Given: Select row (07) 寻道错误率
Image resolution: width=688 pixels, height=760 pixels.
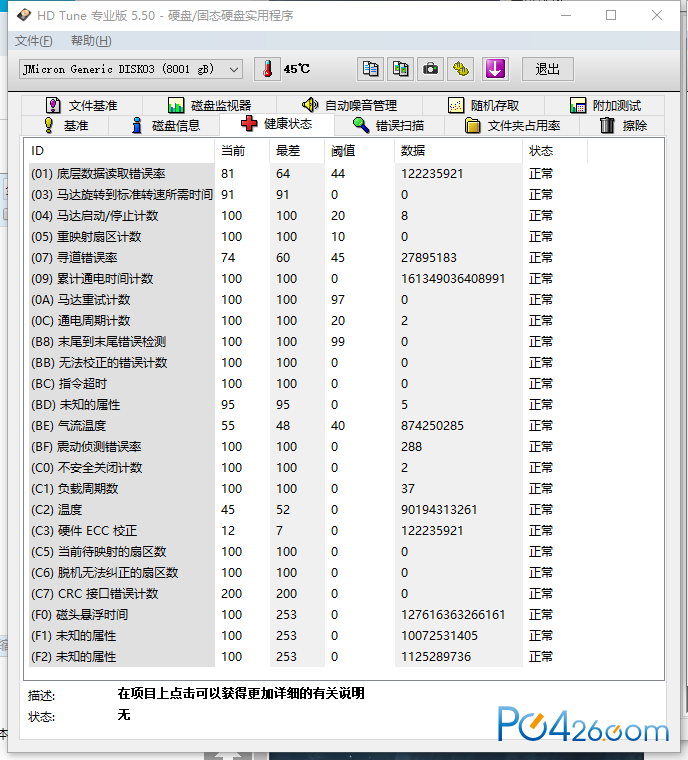Looking at the screenshot, I should point(307,257).
